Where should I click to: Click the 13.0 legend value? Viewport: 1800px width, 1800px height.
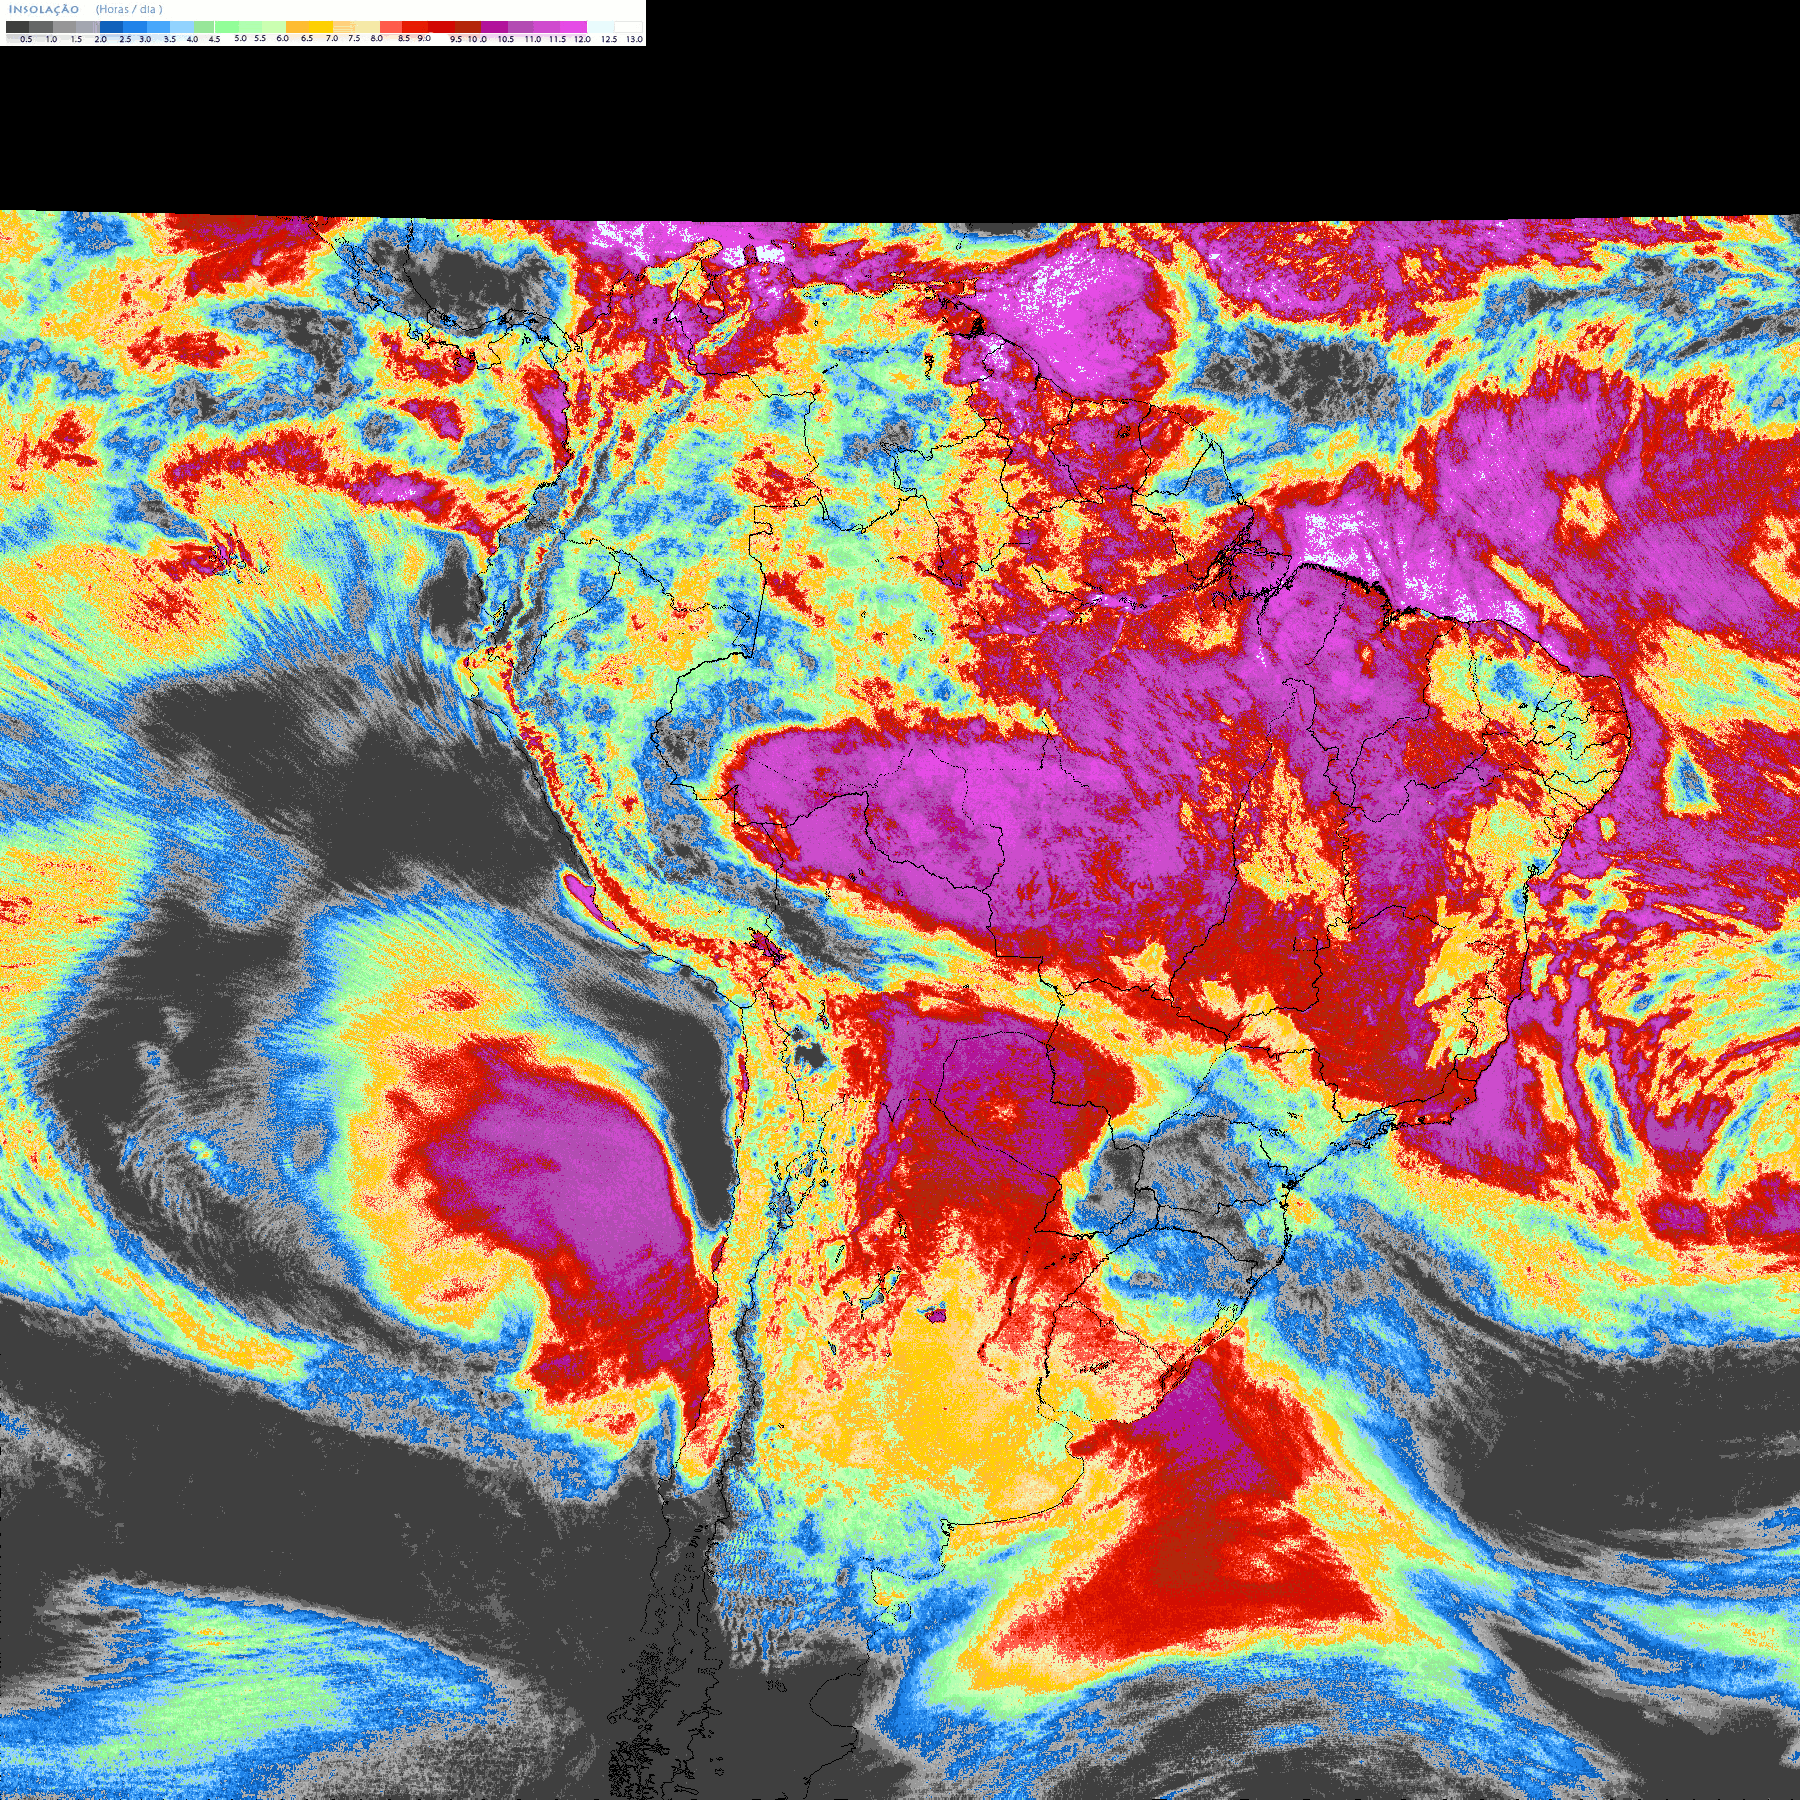(x=634, y=39)
